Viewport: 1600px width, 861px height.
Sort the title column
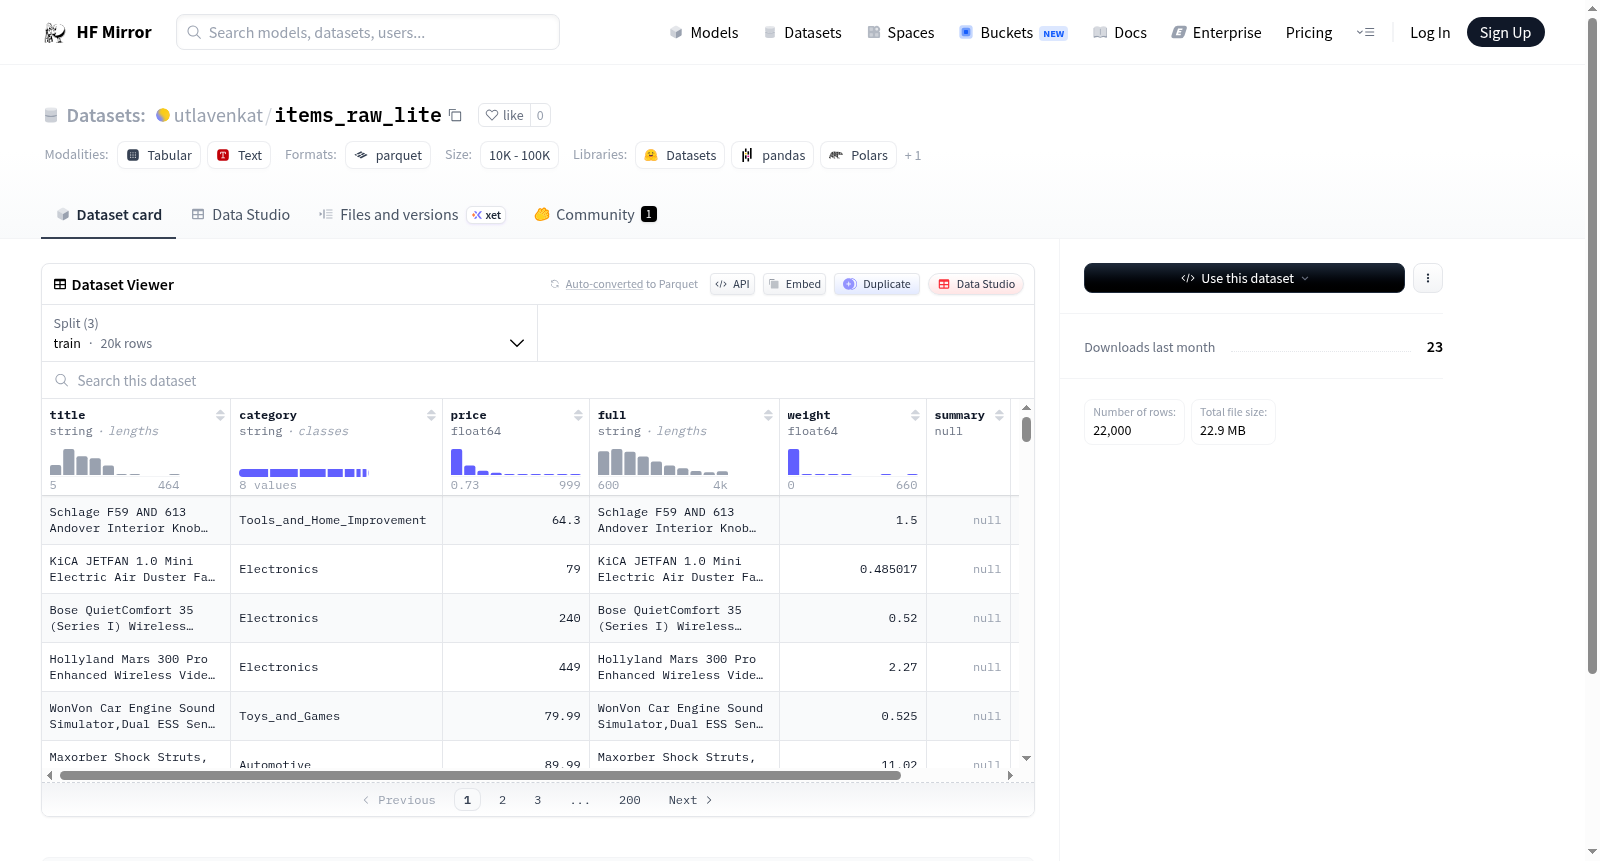220,415
